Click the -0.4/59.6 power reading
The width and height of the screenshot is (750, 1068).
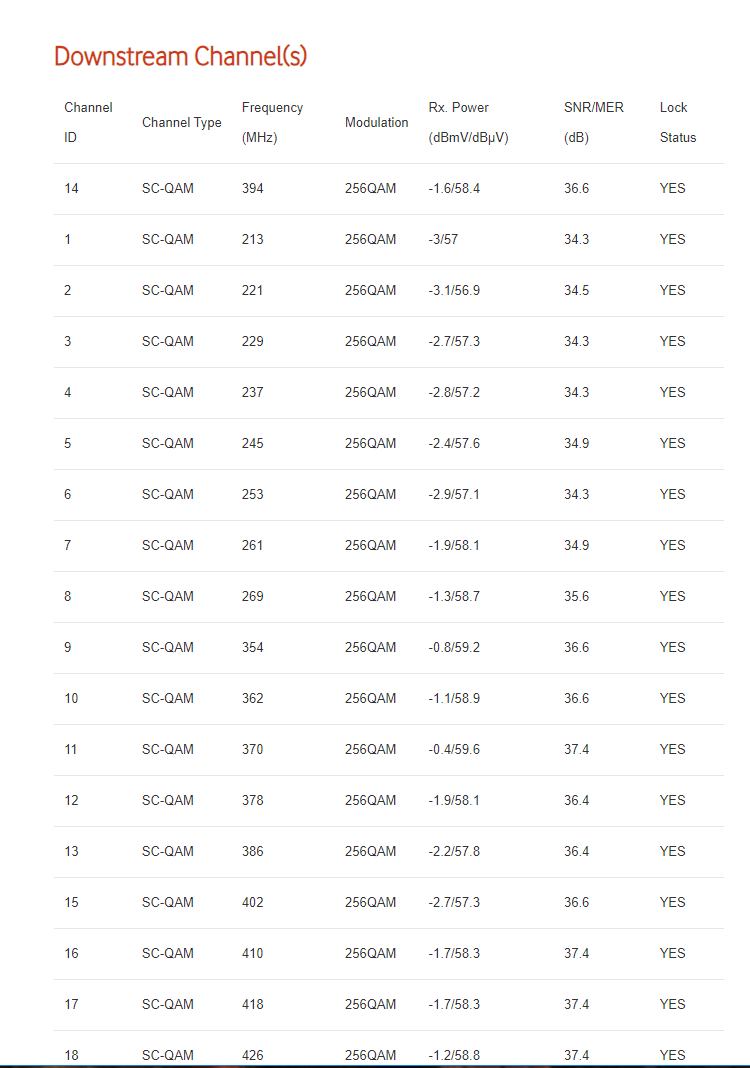click(x=454, y=750)
